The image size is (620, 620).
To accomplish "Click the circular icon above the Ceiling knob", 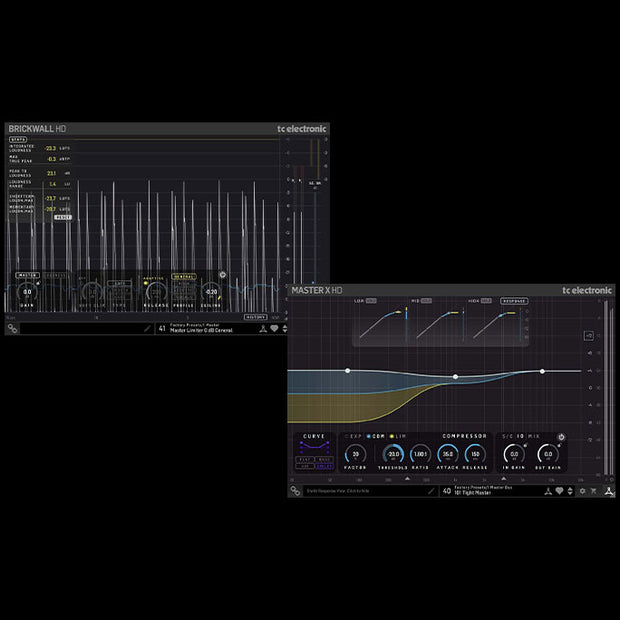I will pyautogui.click(x=223, y=274).
